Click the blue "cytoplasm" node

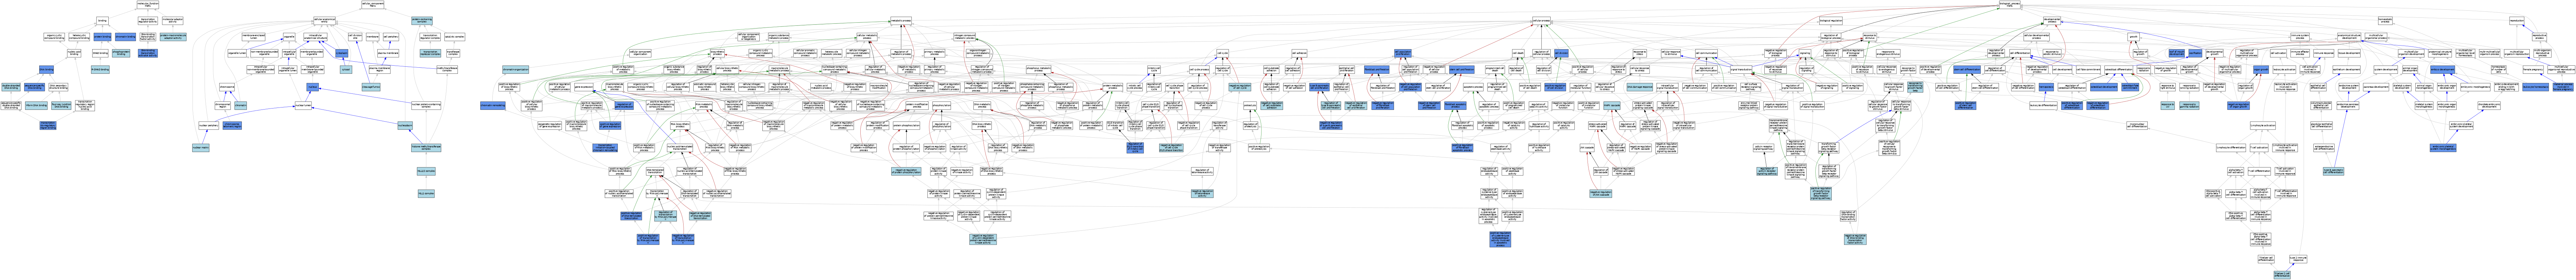(342, 53)
